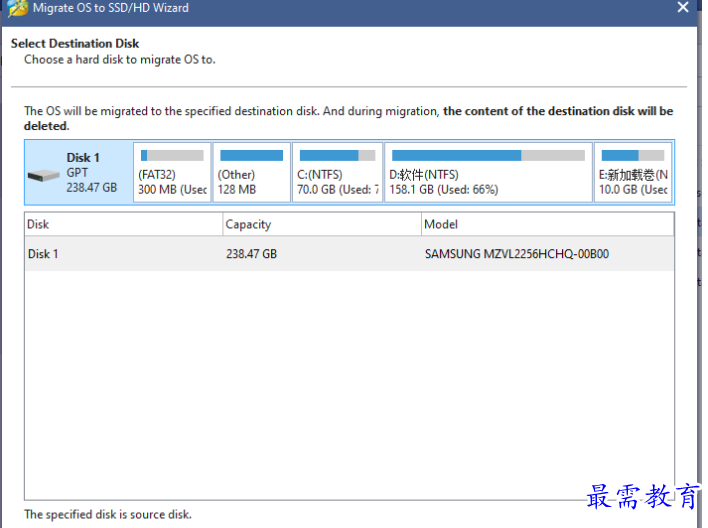Close the Migrate OS wizard window
The width and height of the screenshot is (708, 528).
683,7
